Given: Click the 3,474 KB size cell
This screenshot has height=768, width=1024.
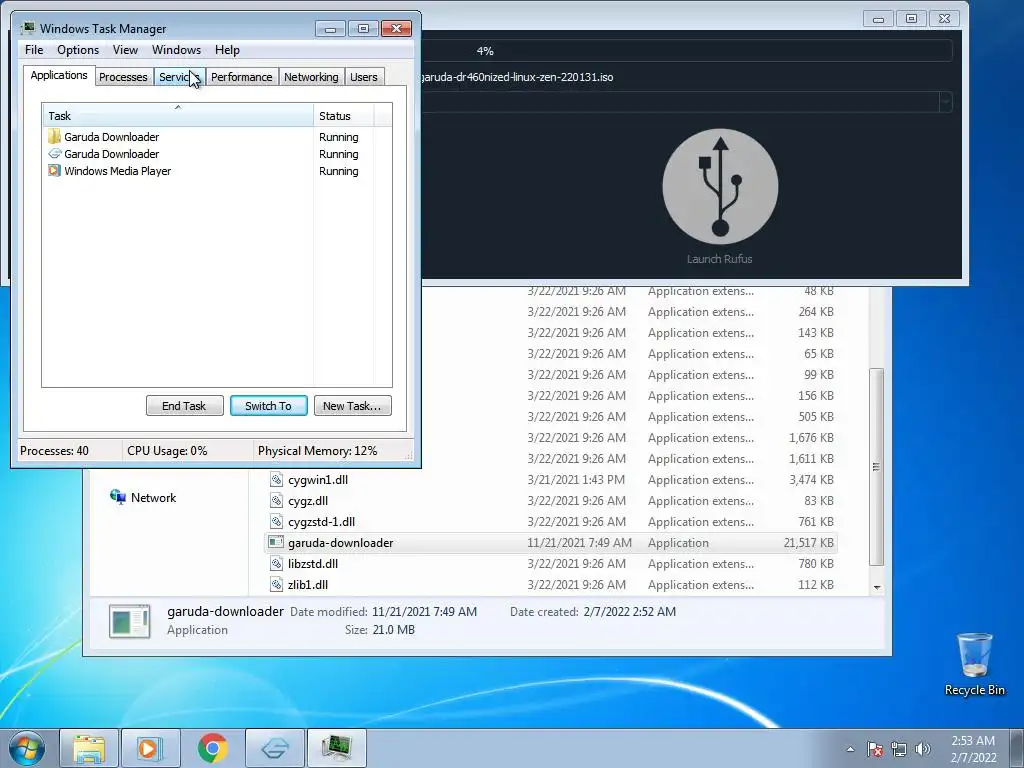Looking at the screenshot, I should pyautogui.click(x=811, y=480).
